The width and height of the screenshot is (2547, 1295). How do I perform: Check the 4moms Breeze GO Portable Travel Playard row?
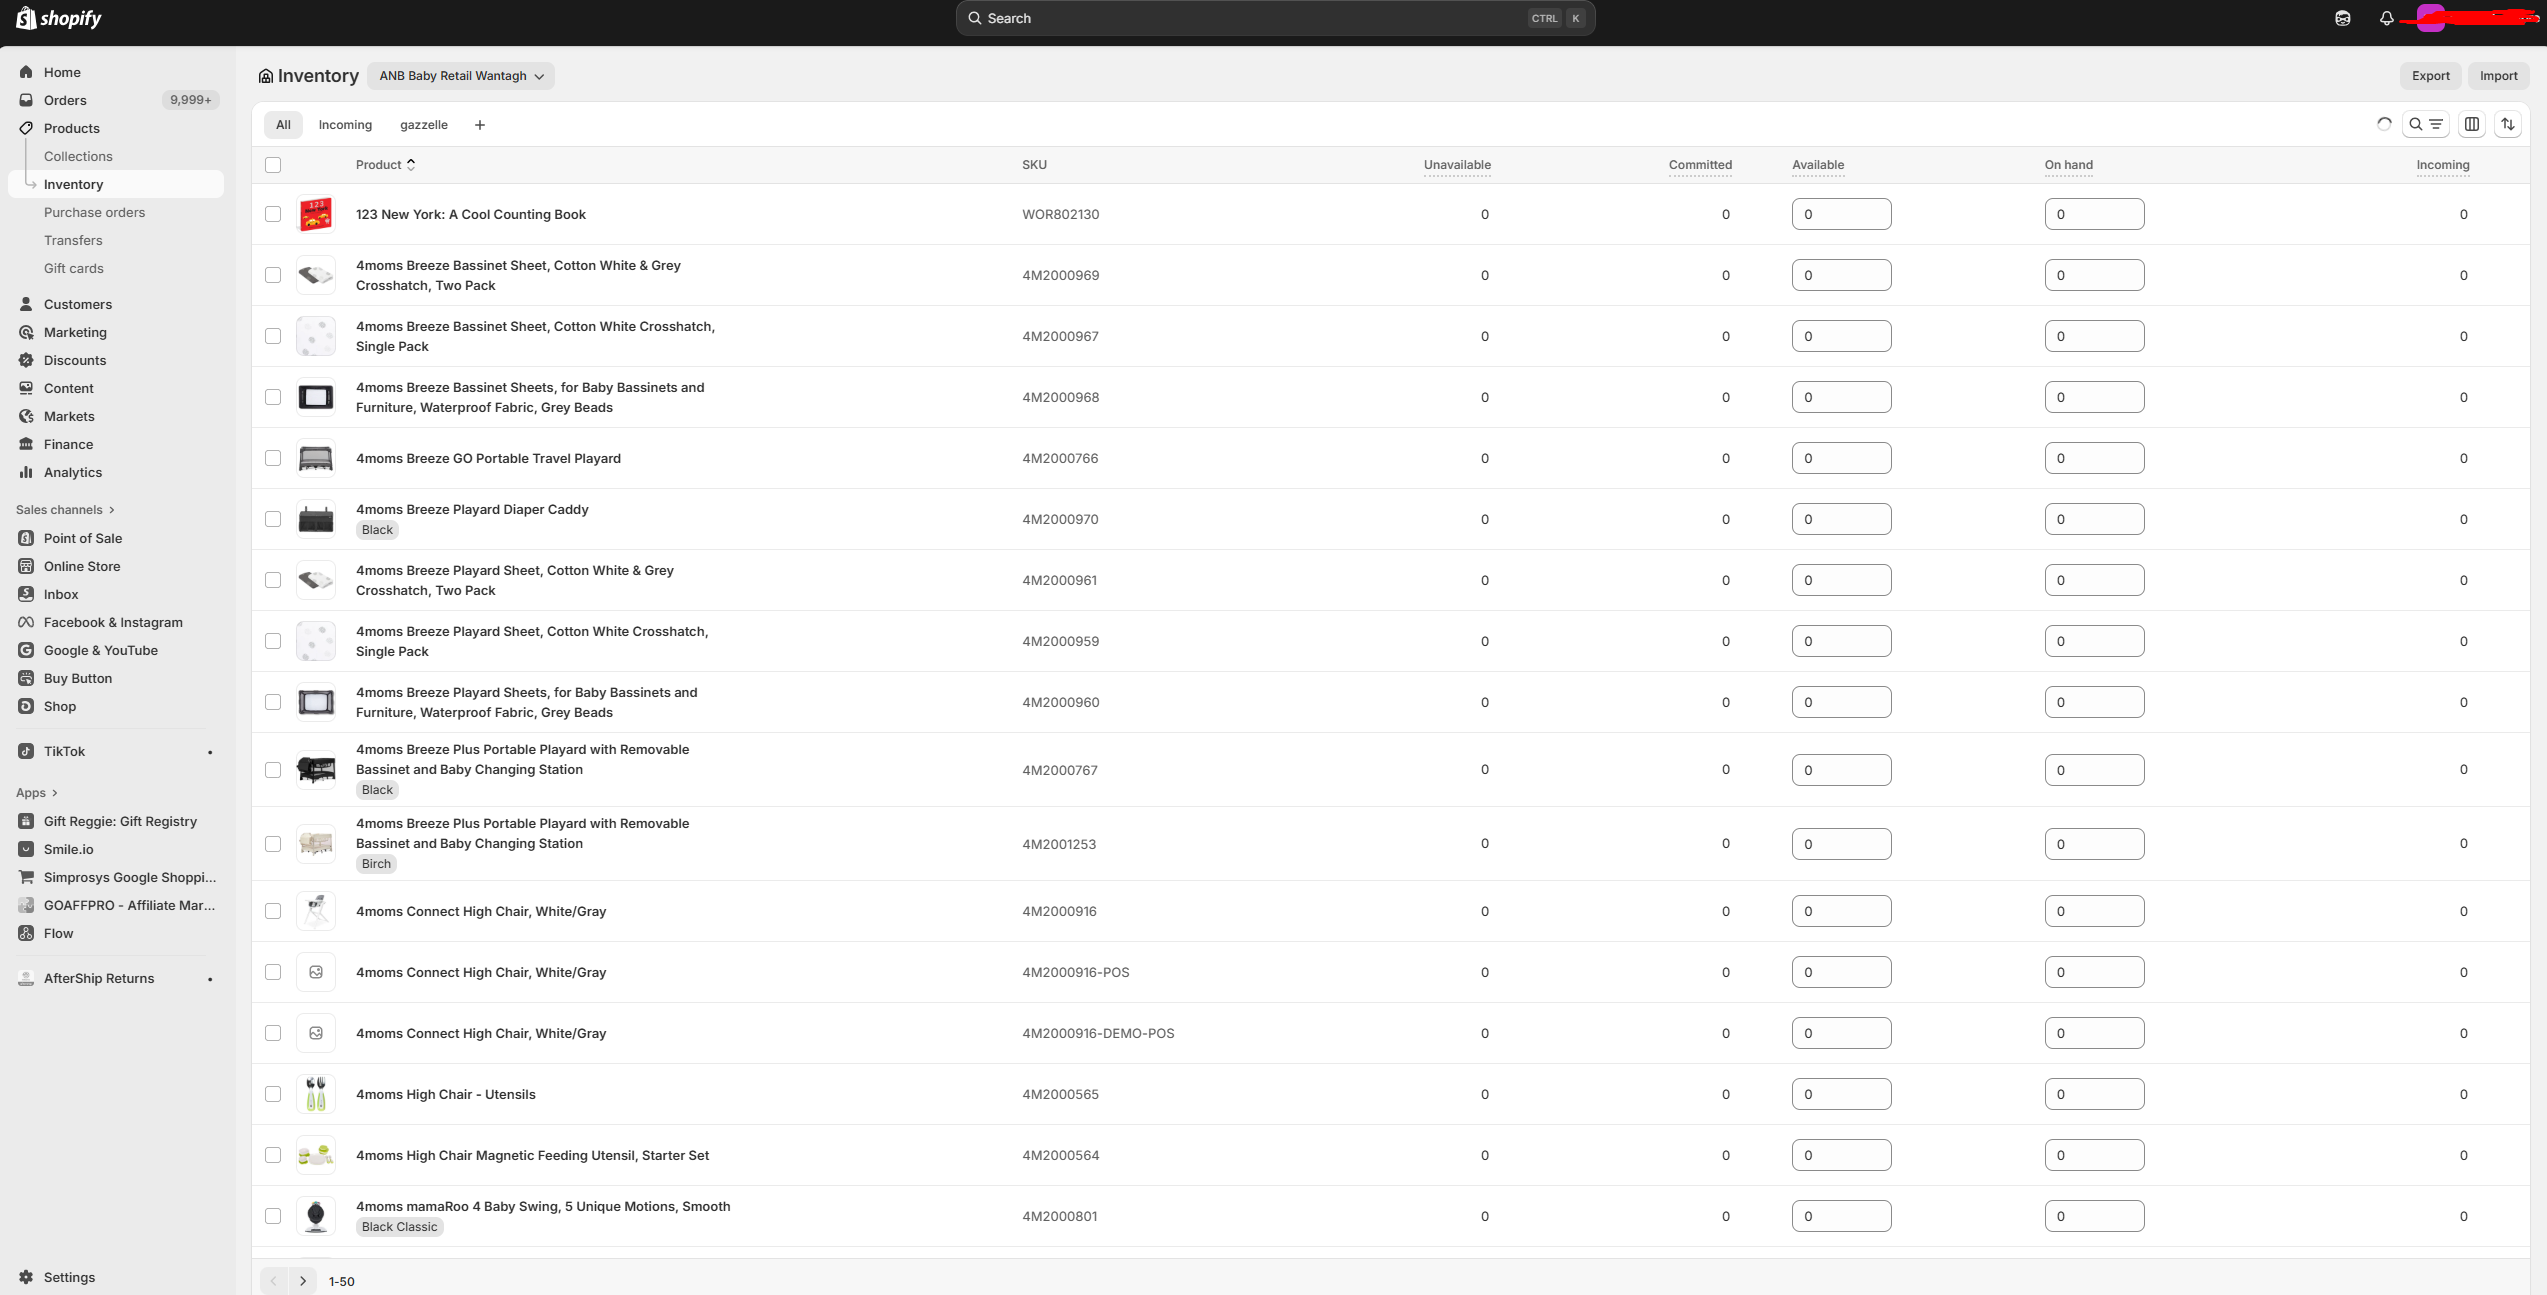[x=273, y=458]
